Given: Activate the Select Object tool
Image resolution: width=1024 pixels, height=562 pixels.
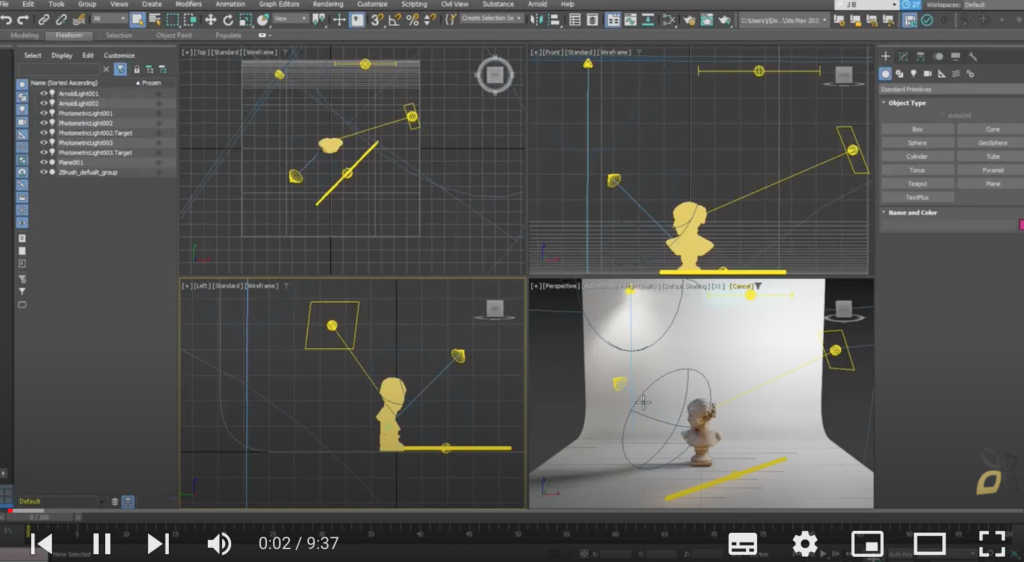Looking at the screenshot, I should pyautogui.click(x=137, y=20).
